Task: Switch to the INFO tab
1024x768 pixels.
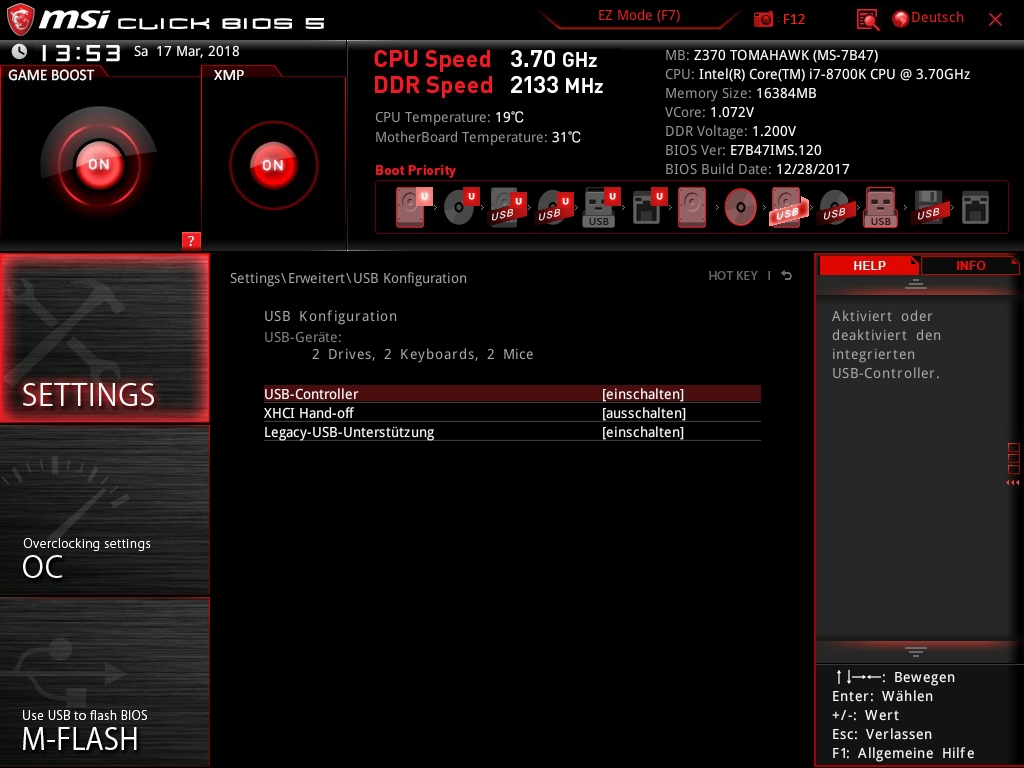Action: pos(970,265)
